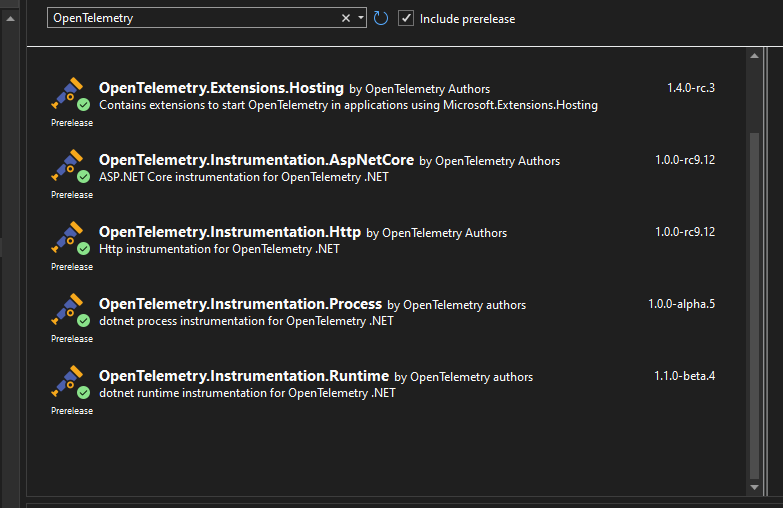Image resolution: width=783 pixels, height=508 pixels.
Task: Click version 1.0.0-alpha.5 of Instrumentation.Process
Action: click(682, 304)
